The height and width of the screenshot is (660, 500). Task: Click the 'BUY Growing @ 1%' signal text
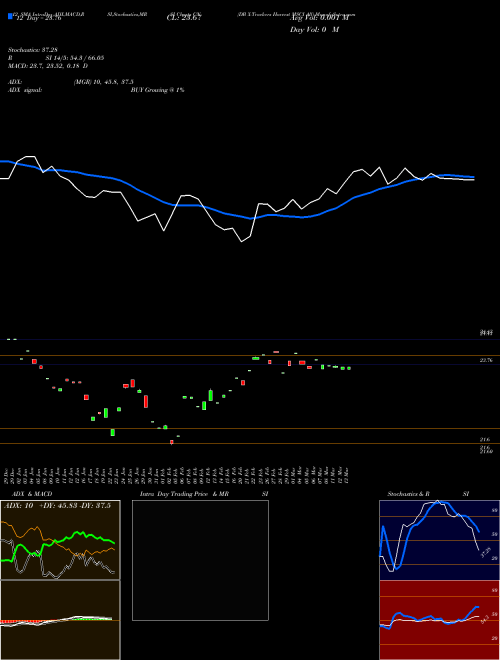pos(157,90)
